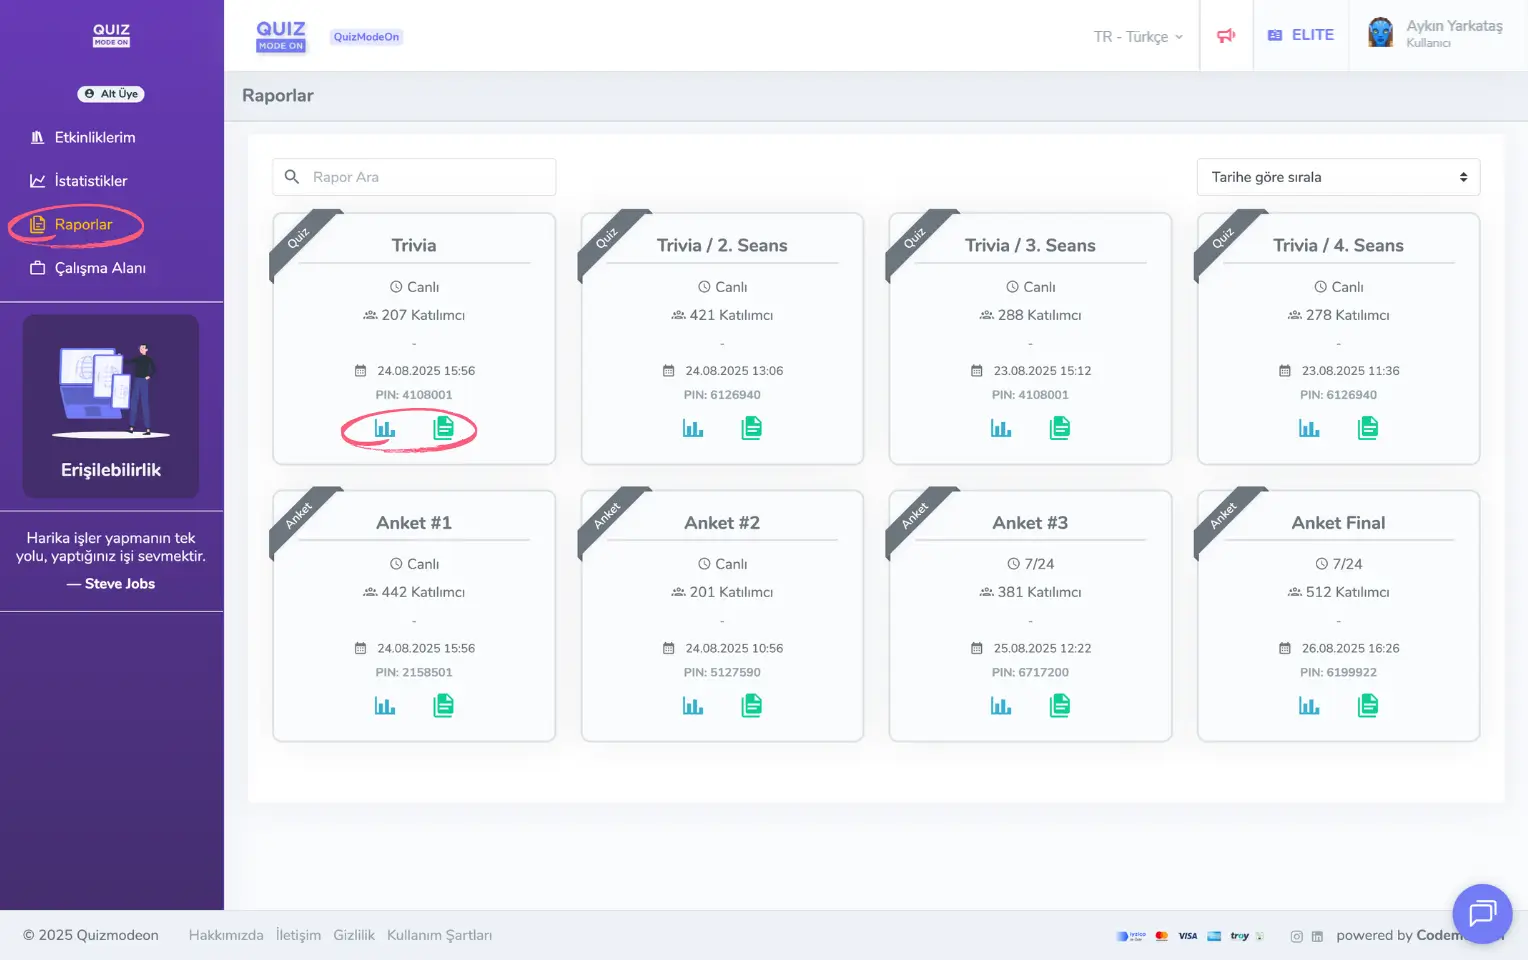Open bar chart icon on Anket #1 card

pyautogui.click(x=385, y=706)
